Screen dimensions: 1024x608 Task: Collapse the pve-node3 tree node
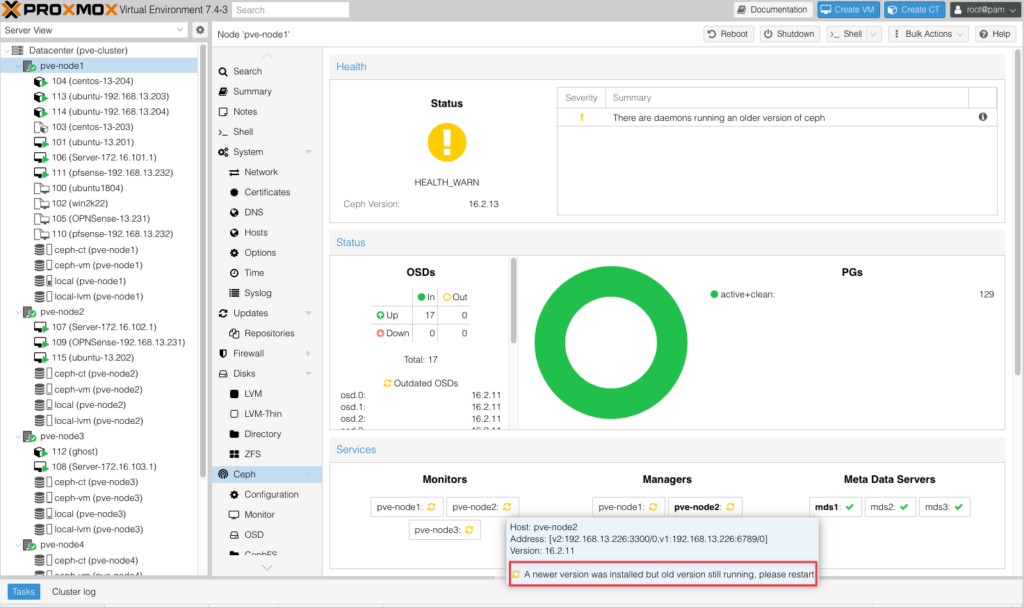[18, 436]
